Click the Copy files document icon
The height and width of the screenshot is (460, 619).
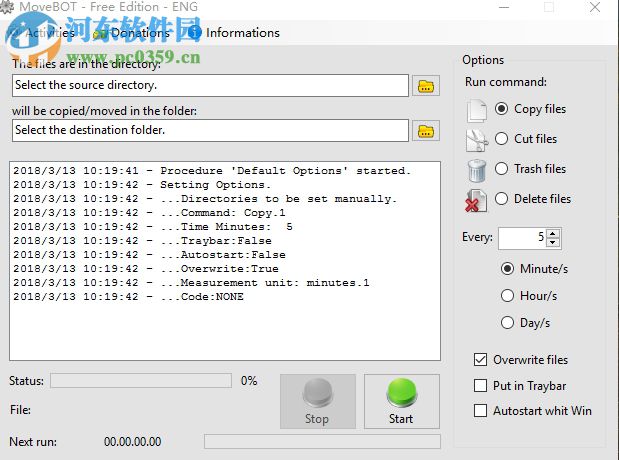[x=477, y=111]
